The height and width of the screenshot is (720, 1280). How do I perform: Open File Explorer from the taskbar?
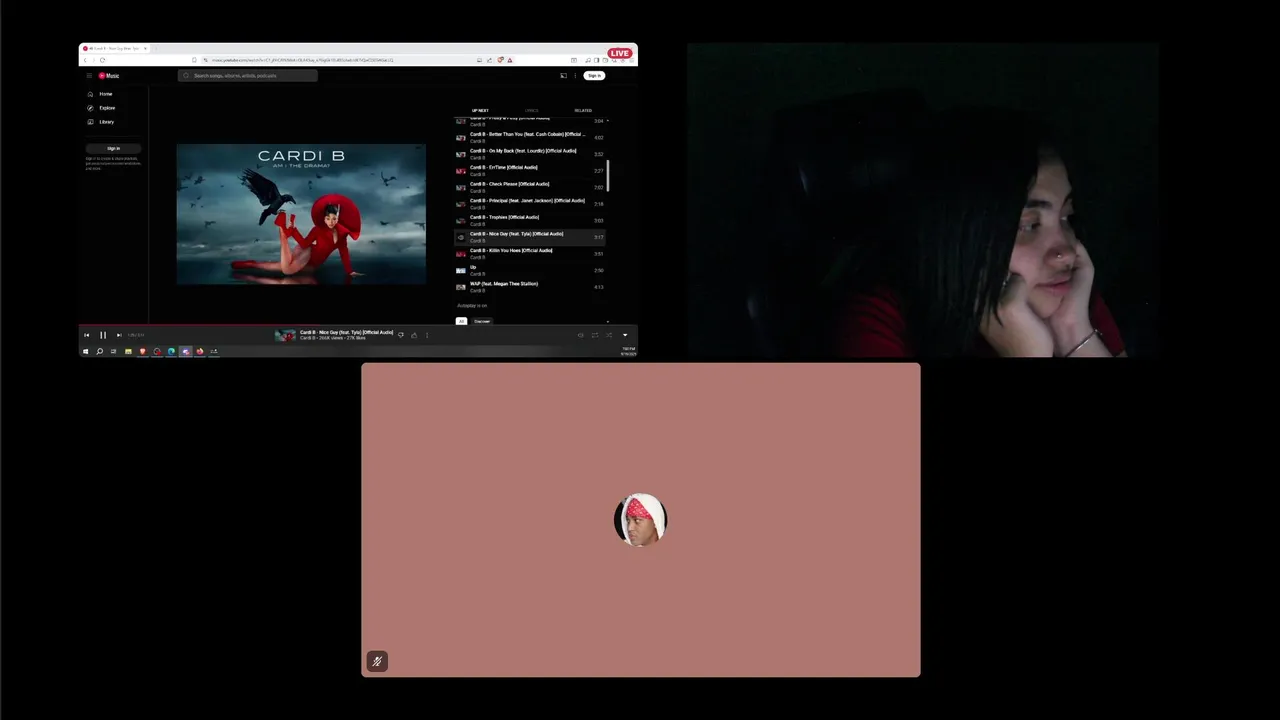coord(128,351)
